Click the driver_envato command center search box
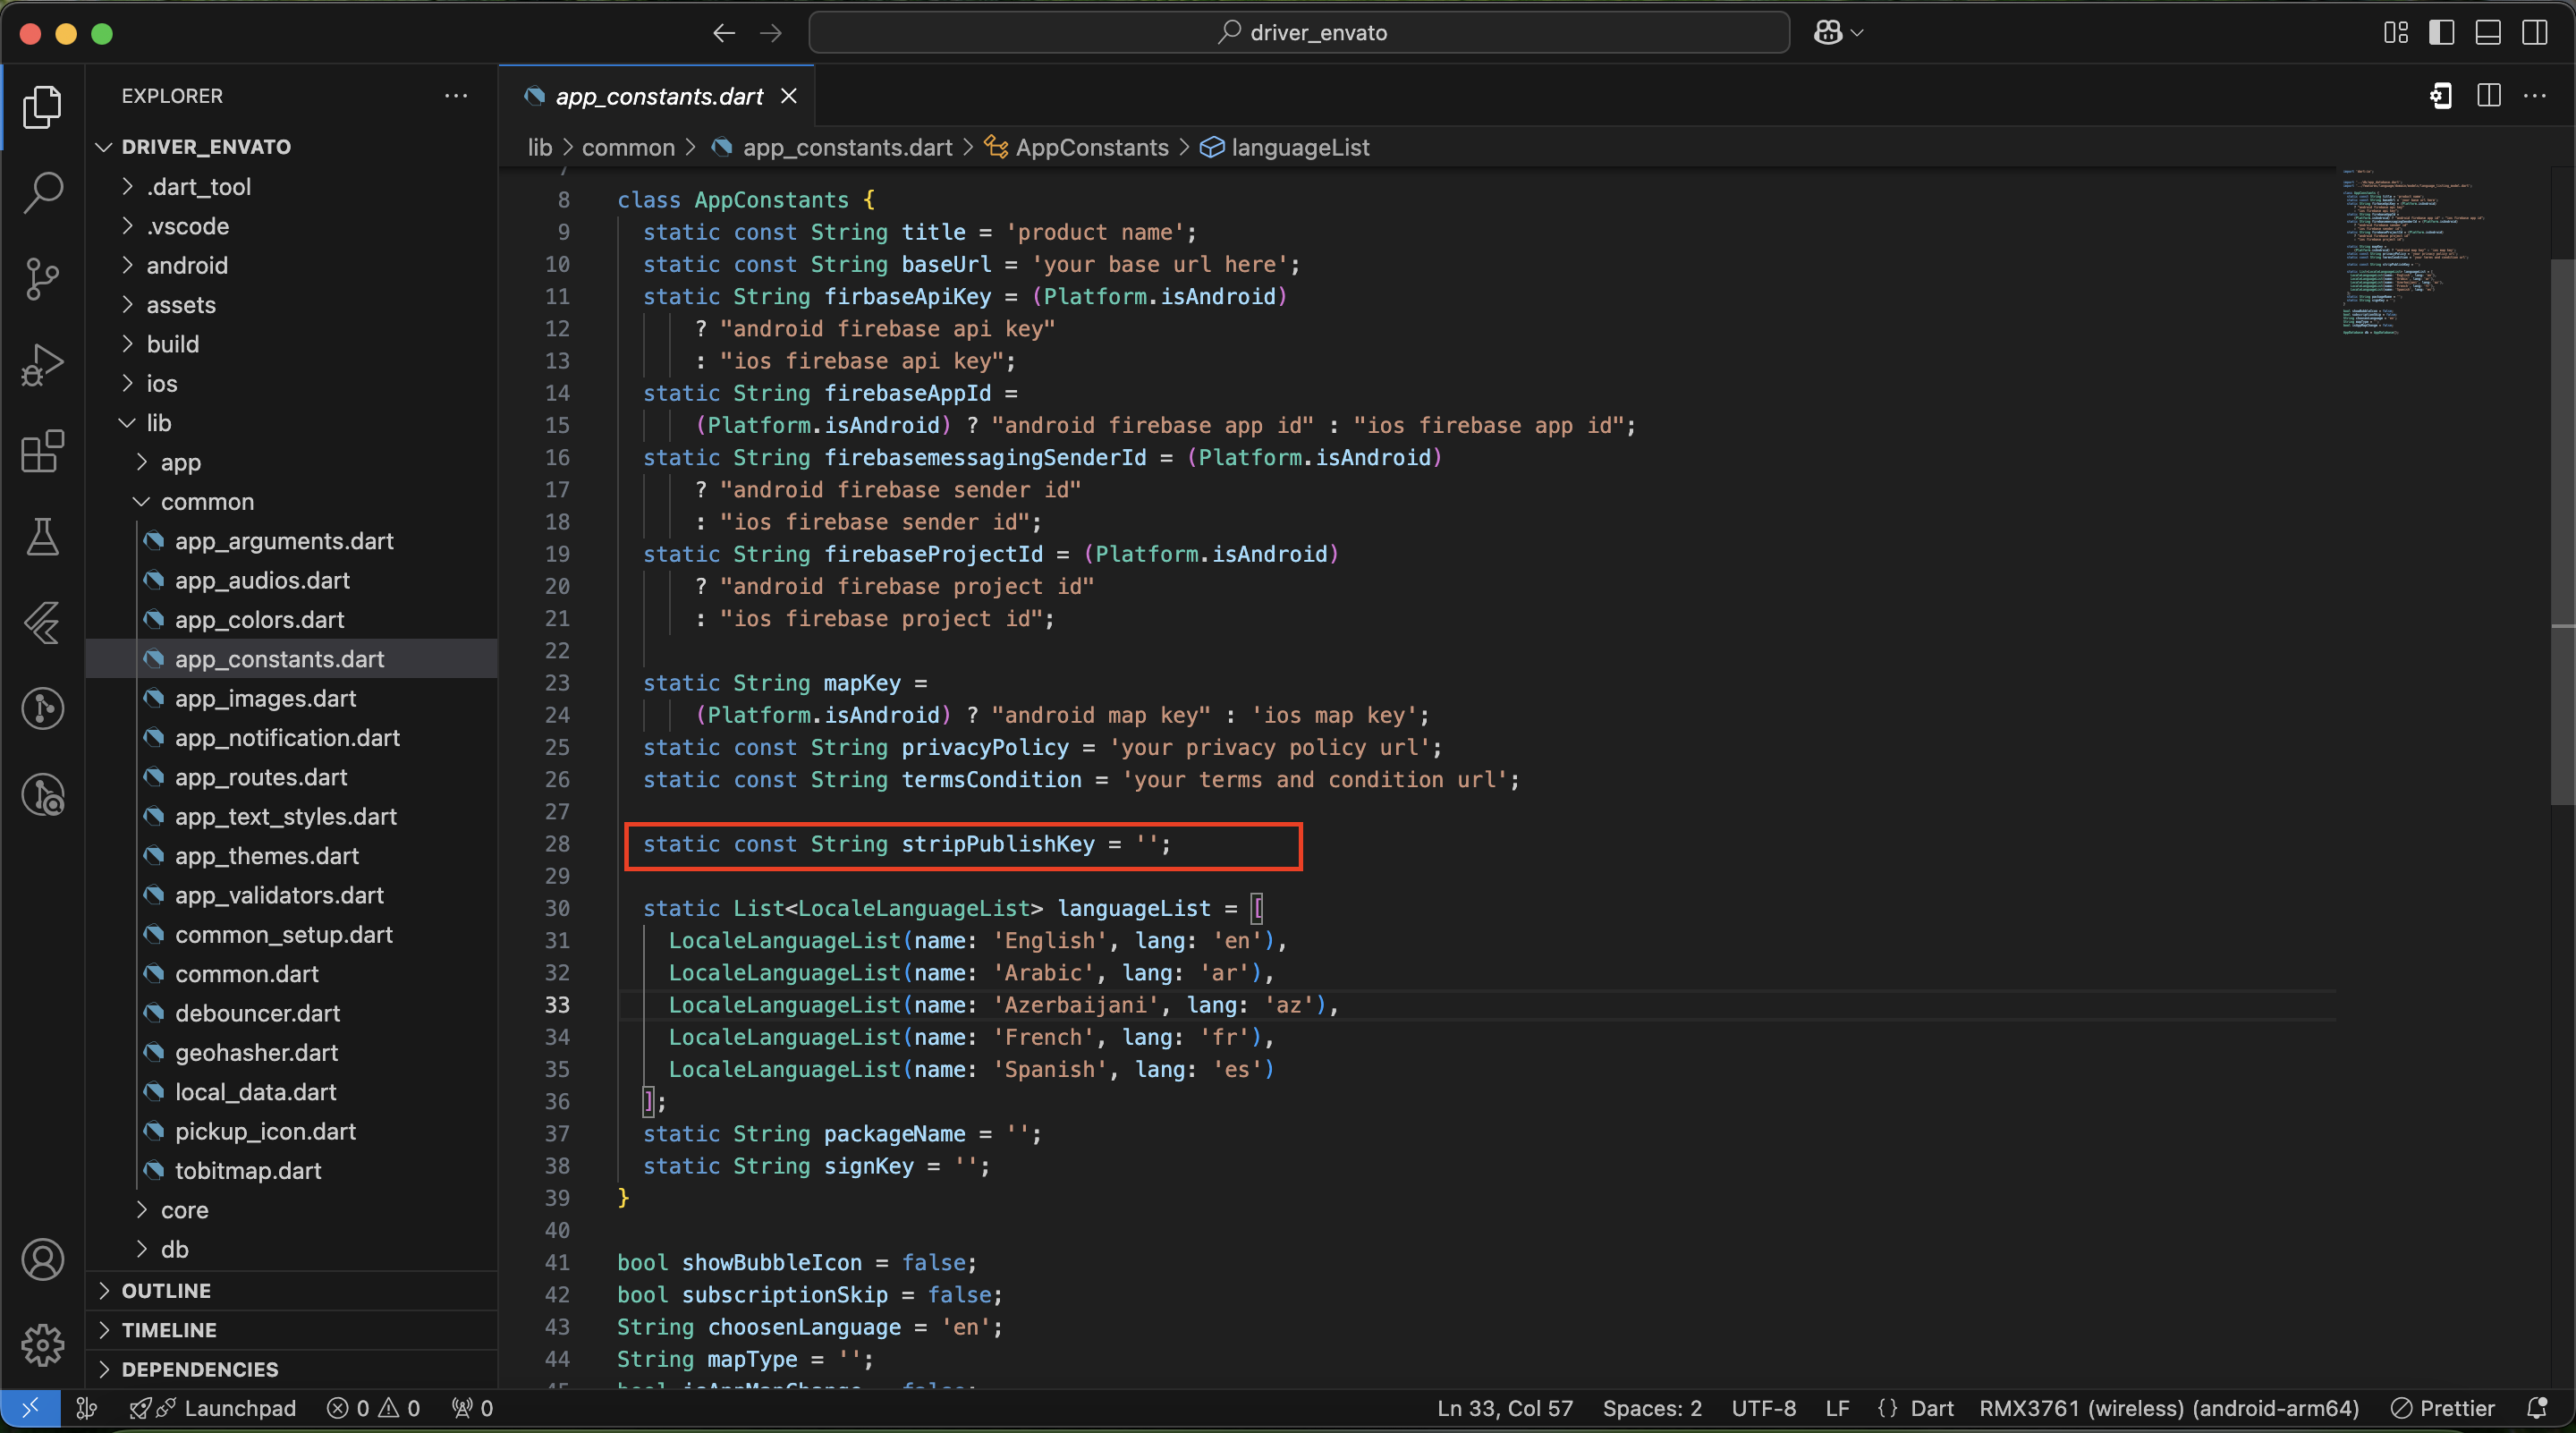This screenshot has width=2576, height=1433. click(x=1299, y=32)
